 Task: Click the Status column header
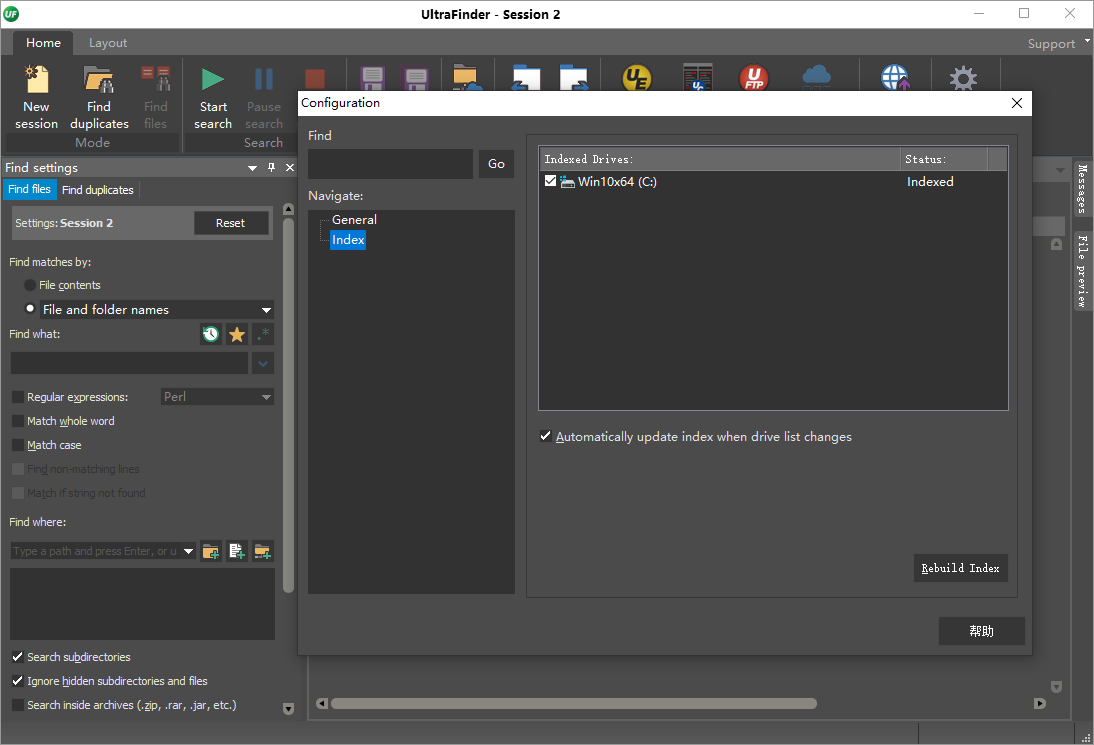[x=944, y=159]
